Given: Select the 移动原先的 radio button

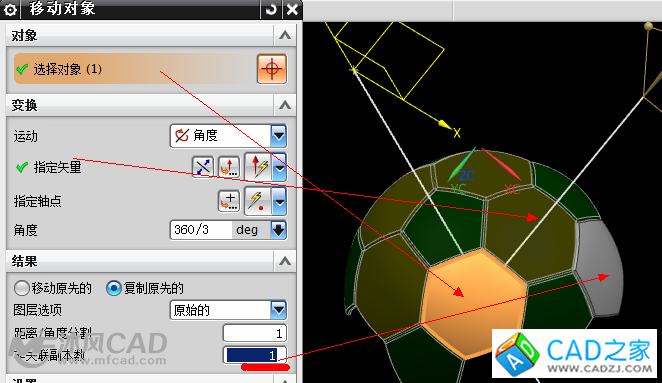Looking at the screenshot, I should click(x=22, y=288).
